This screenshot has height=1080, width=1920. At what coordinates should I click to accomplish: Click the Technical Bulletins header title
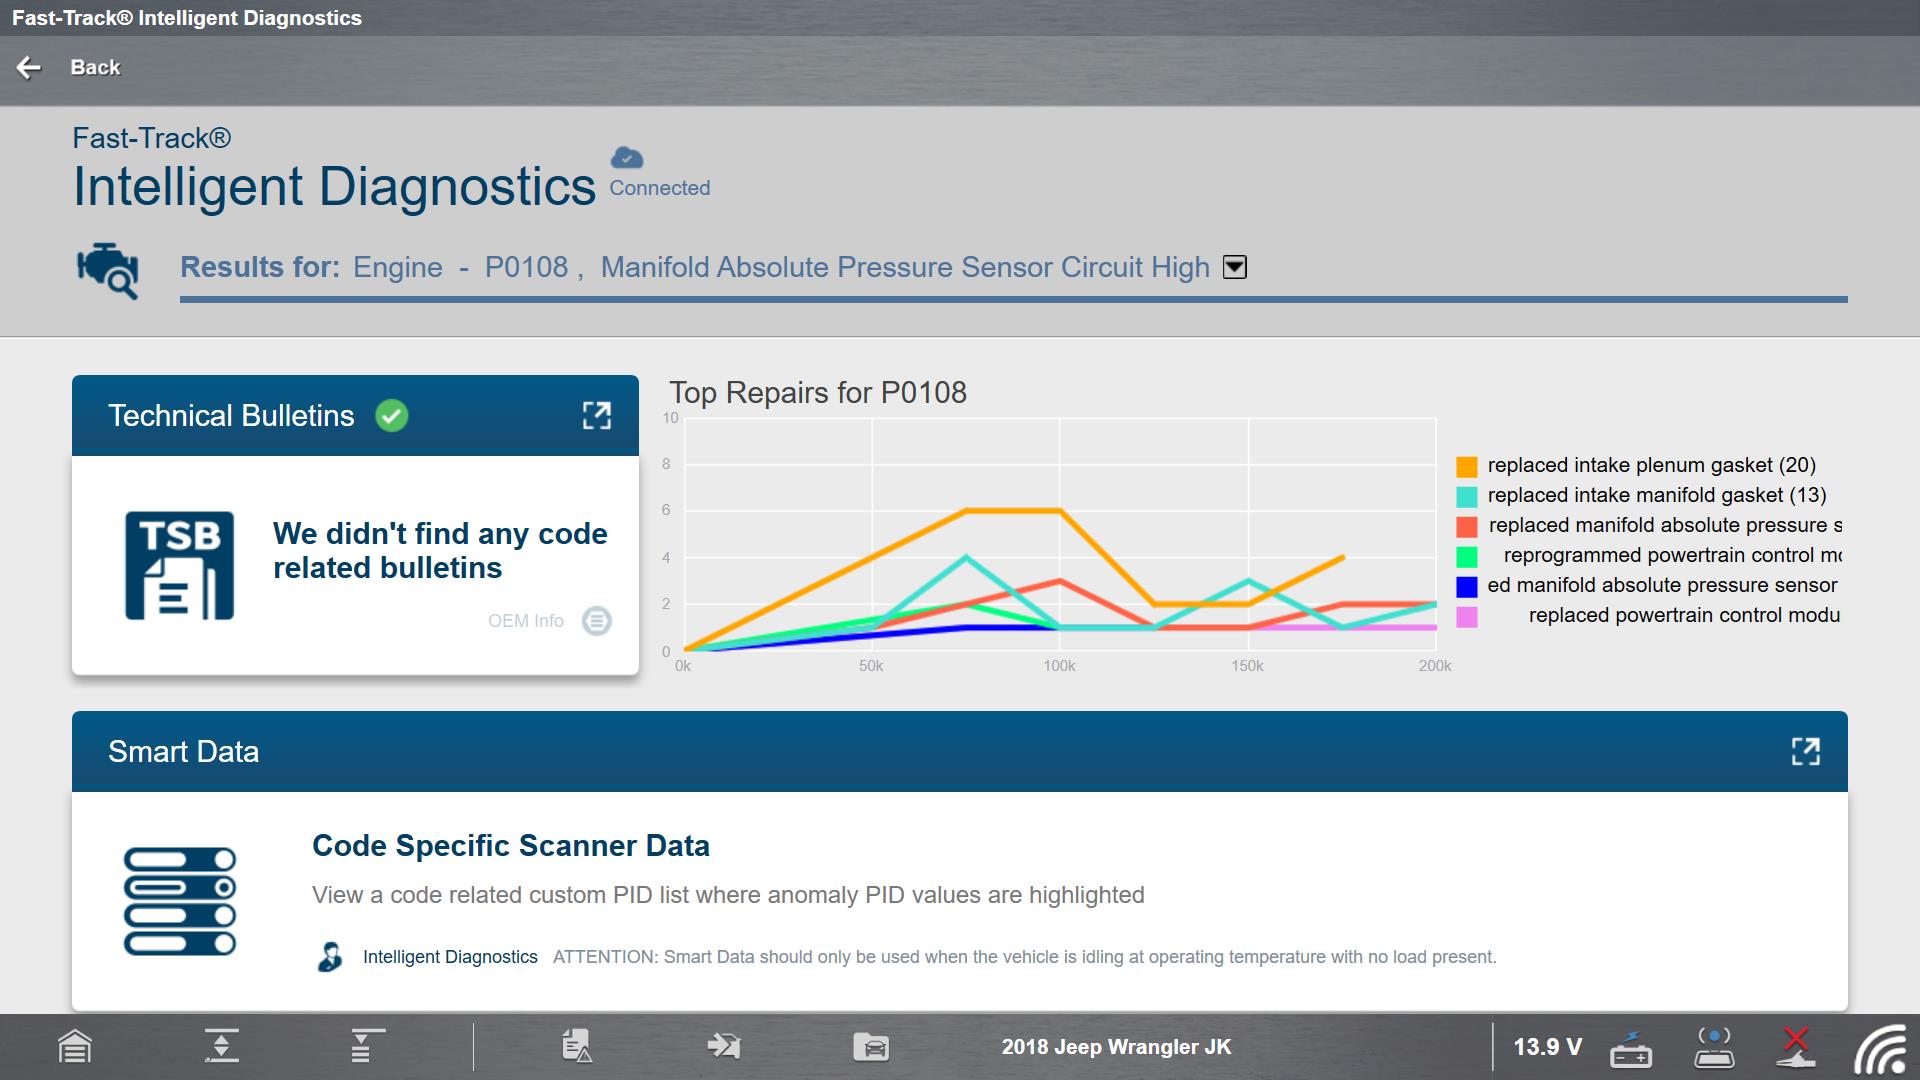pyautogui.click(x=231, y=416)
